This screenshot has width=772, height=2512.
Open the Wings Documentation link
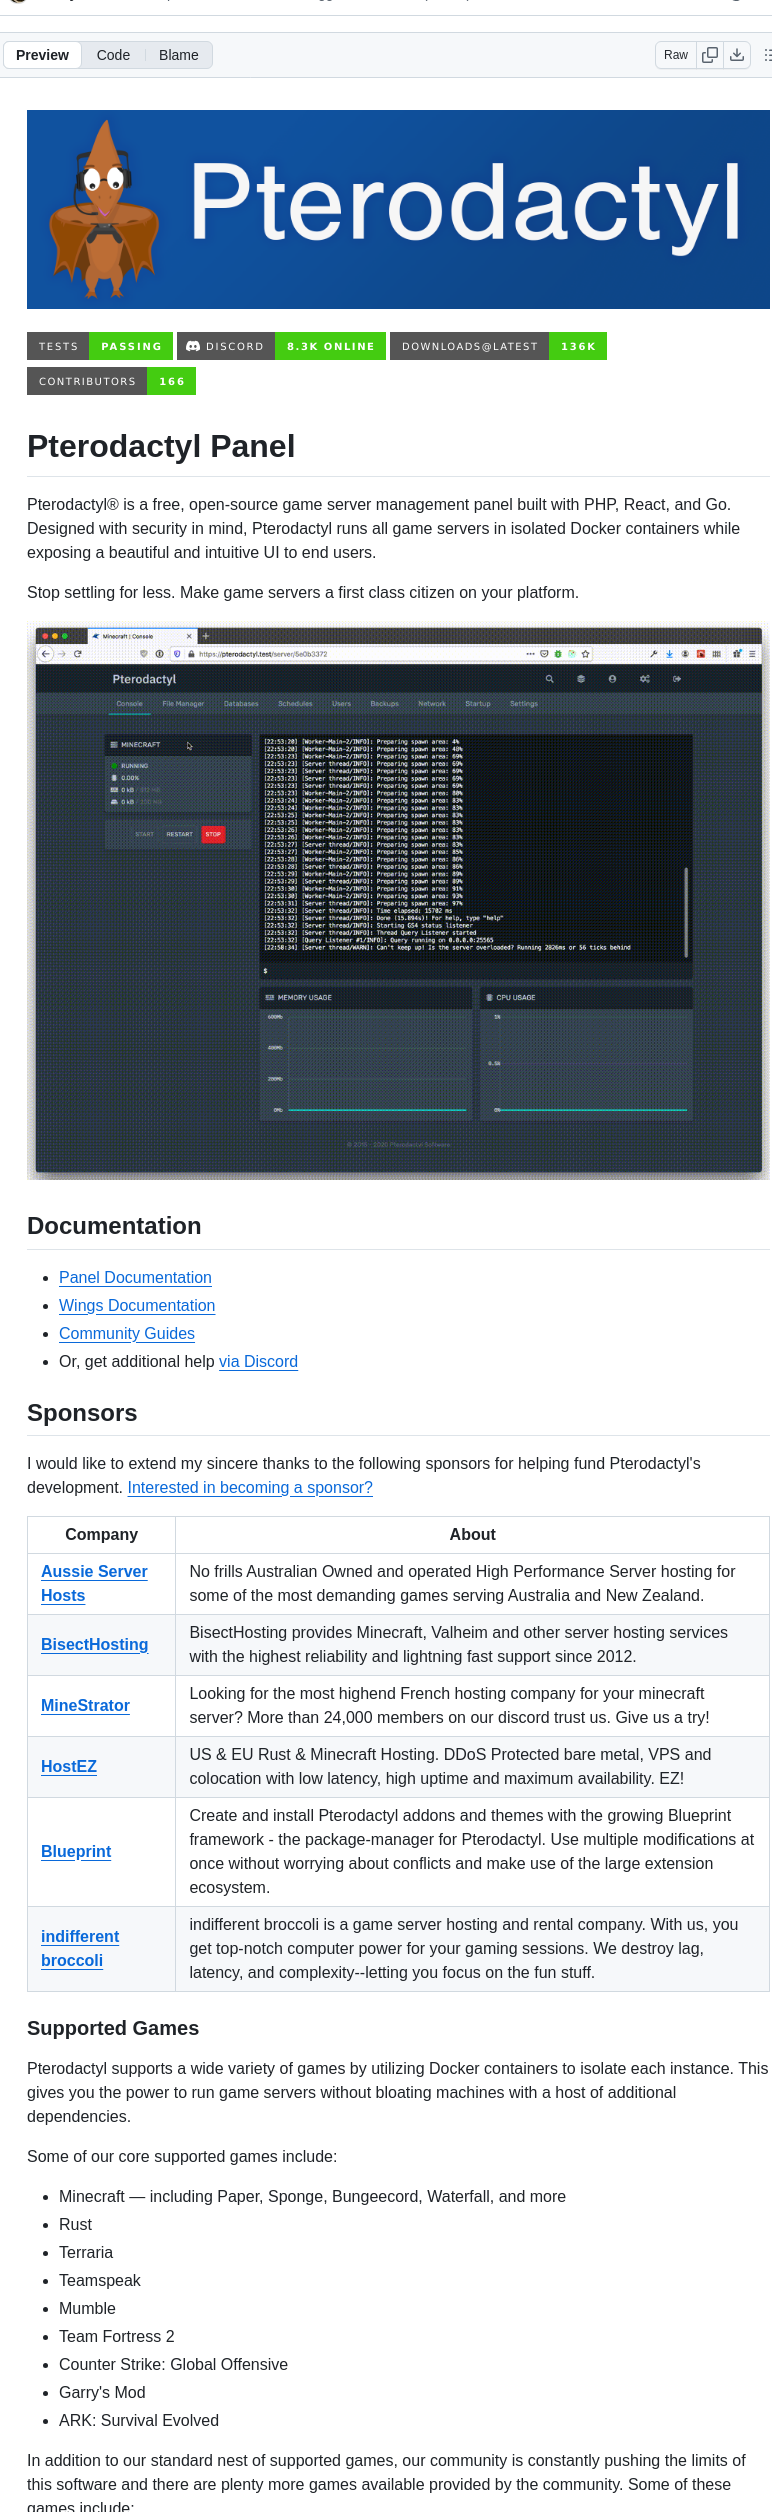[137, 1305]
